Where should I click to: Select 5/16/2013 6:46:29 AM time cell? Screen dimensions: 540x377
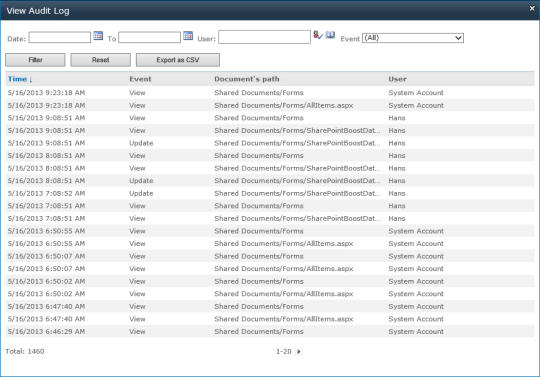[x=46, y=332]
